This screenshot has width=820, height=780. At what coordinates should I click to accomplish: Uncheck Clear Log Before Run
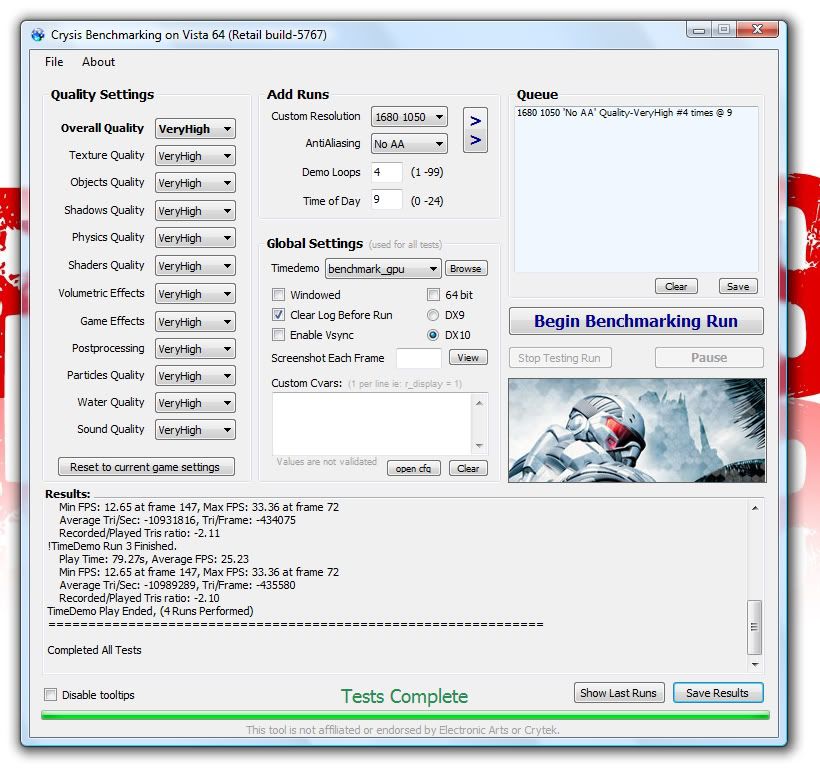(278, 315)
